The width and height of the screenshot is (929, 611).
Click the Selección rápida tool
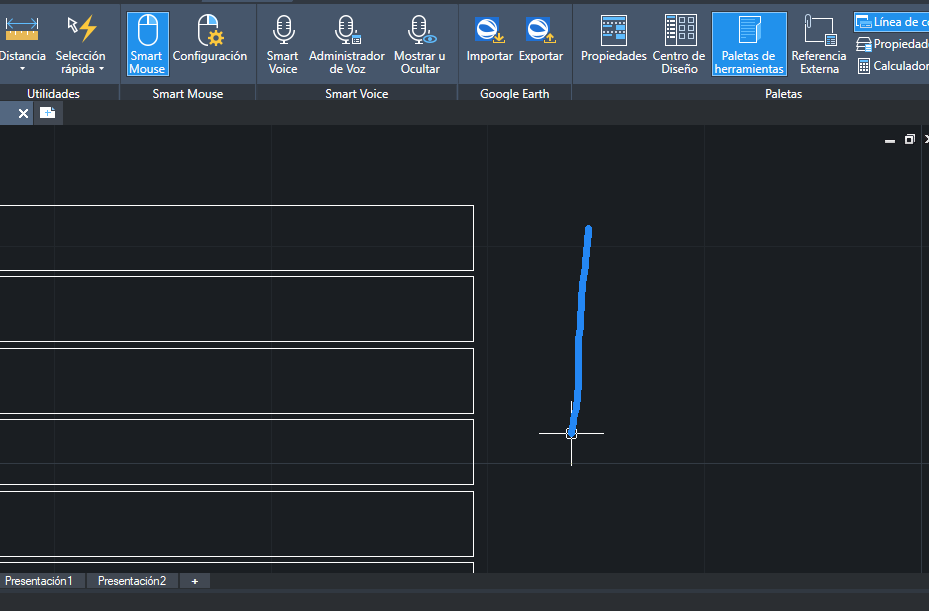(x=81, y=45)
